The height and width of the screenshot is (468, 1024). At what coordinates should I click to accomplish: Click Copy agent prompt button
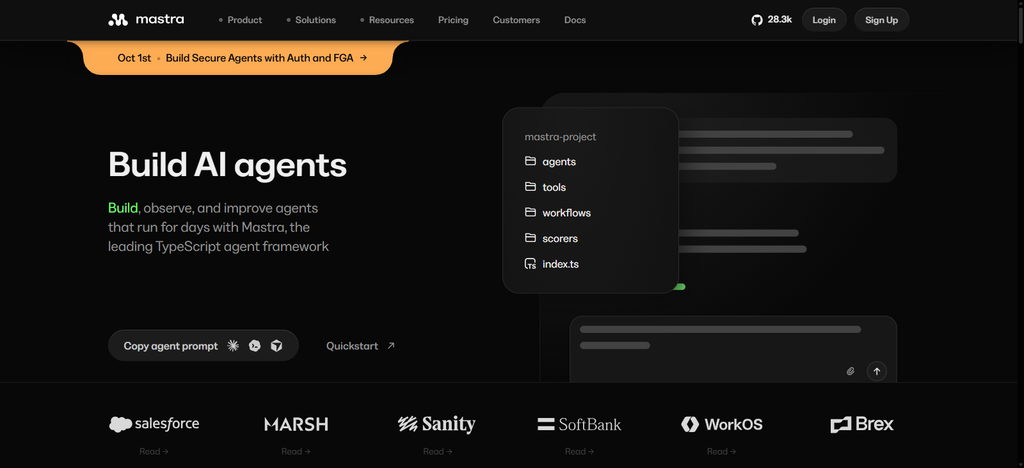[x=203, y=346]
